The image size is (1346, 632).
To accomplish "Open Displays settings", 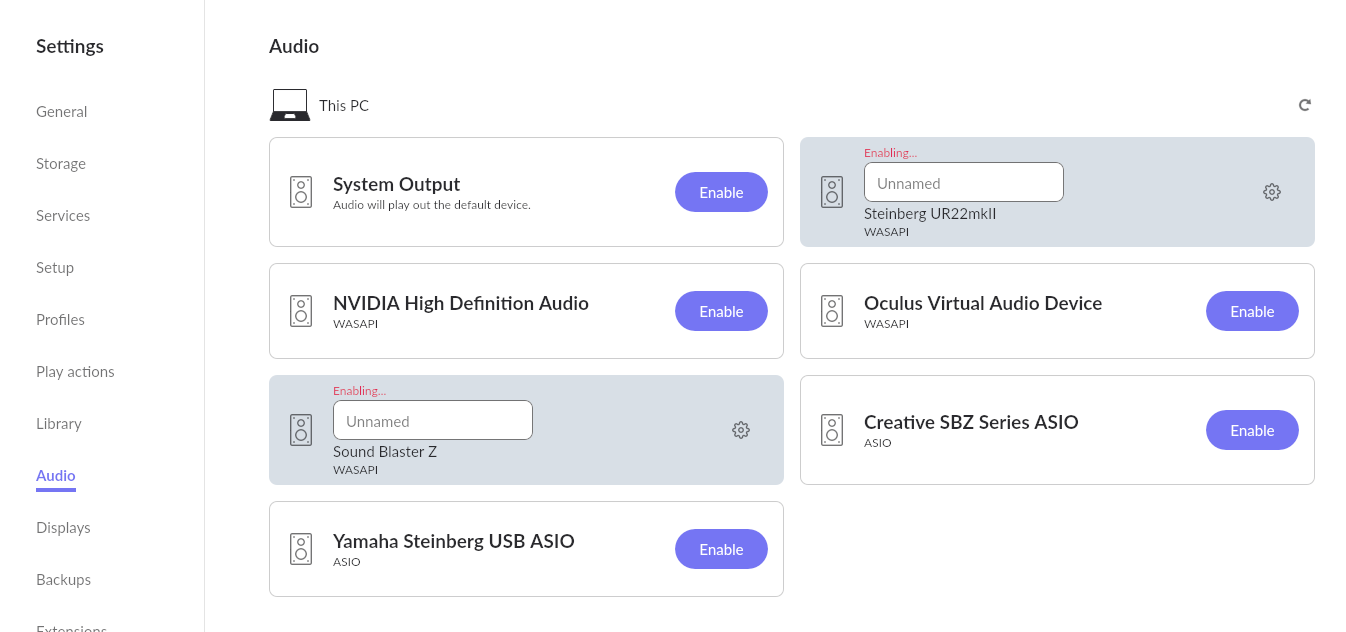I will click(63, 528).
